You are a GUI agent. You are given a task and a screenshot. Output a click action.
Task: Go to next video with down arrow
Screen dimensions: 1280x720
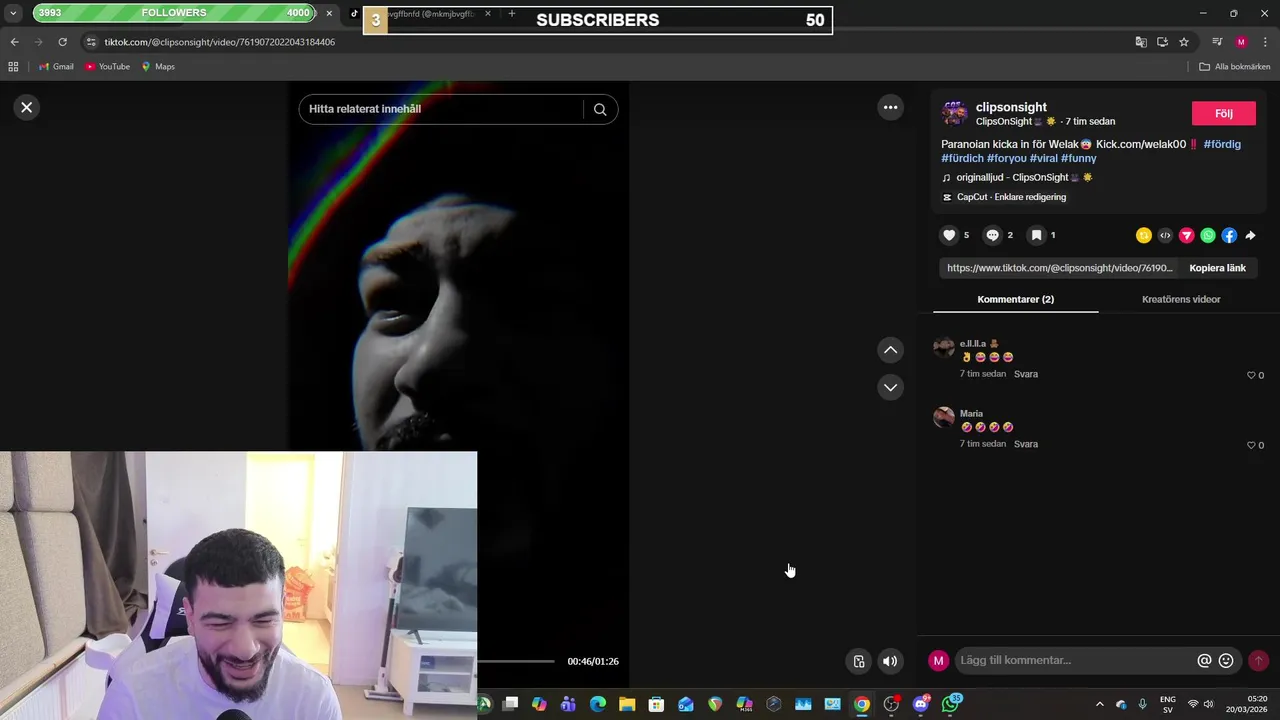890,387
